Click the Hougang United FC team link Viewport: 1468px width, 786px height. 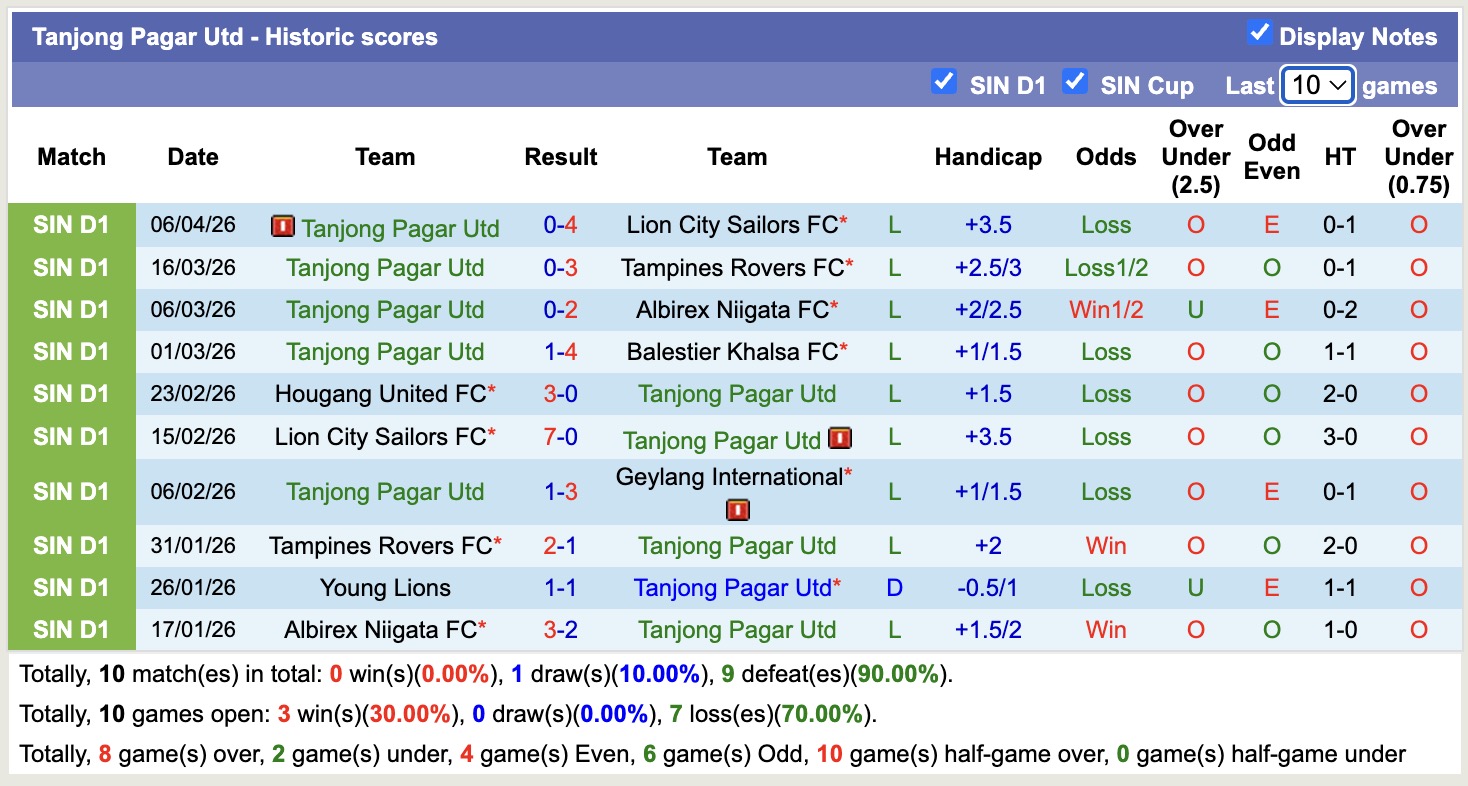point(380,394)
